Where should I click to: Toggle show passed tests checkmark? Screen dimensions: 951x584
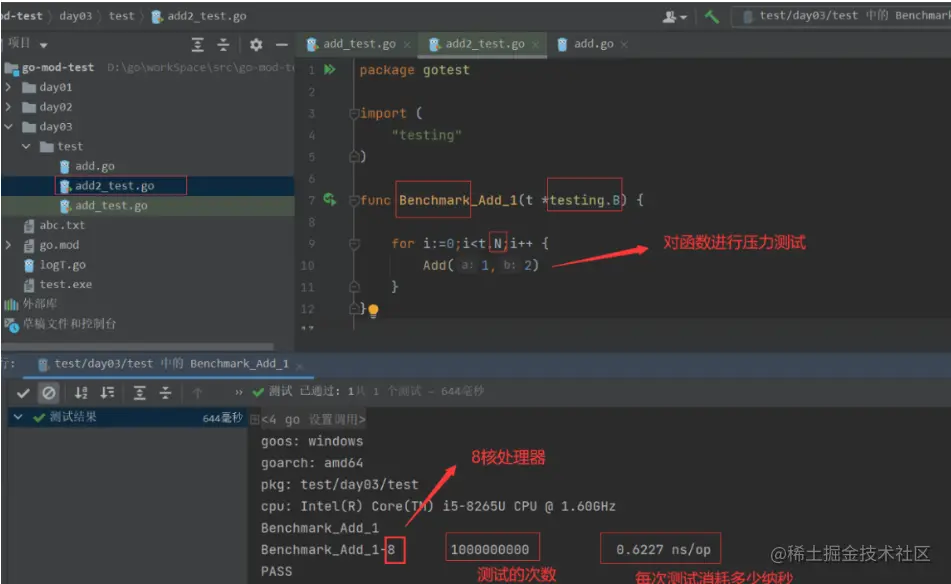(23, 393)
